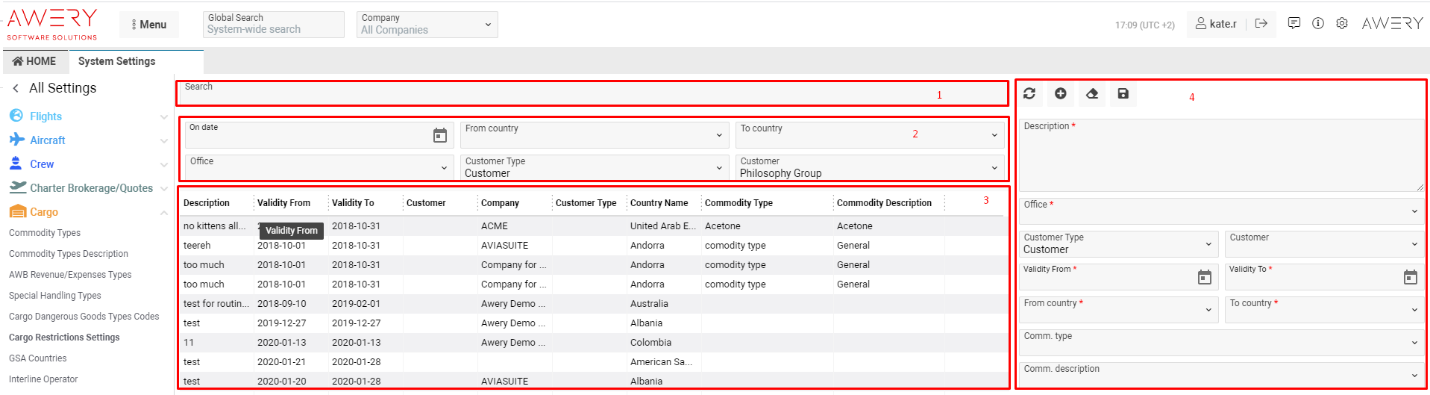Open the Validity To calendar icon
Viewport: 1430px width, 395px height.
(1410, 277)
